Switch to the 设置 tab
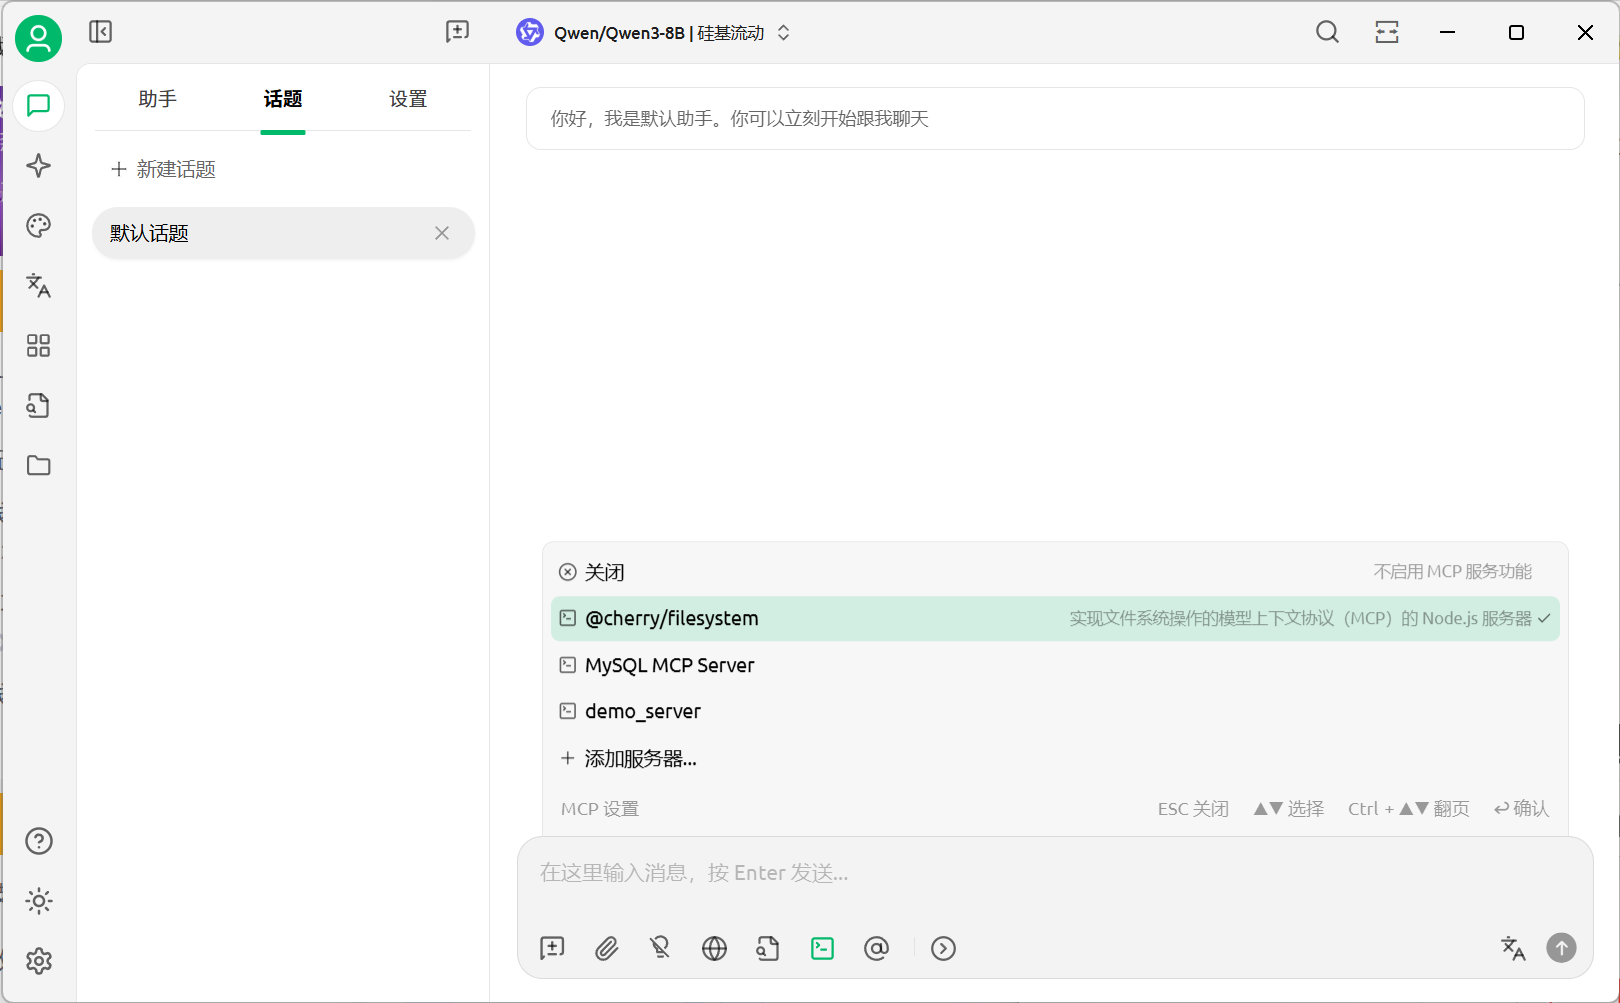The width and height of the screenshot is (1620, 1003). click(407, 99)
